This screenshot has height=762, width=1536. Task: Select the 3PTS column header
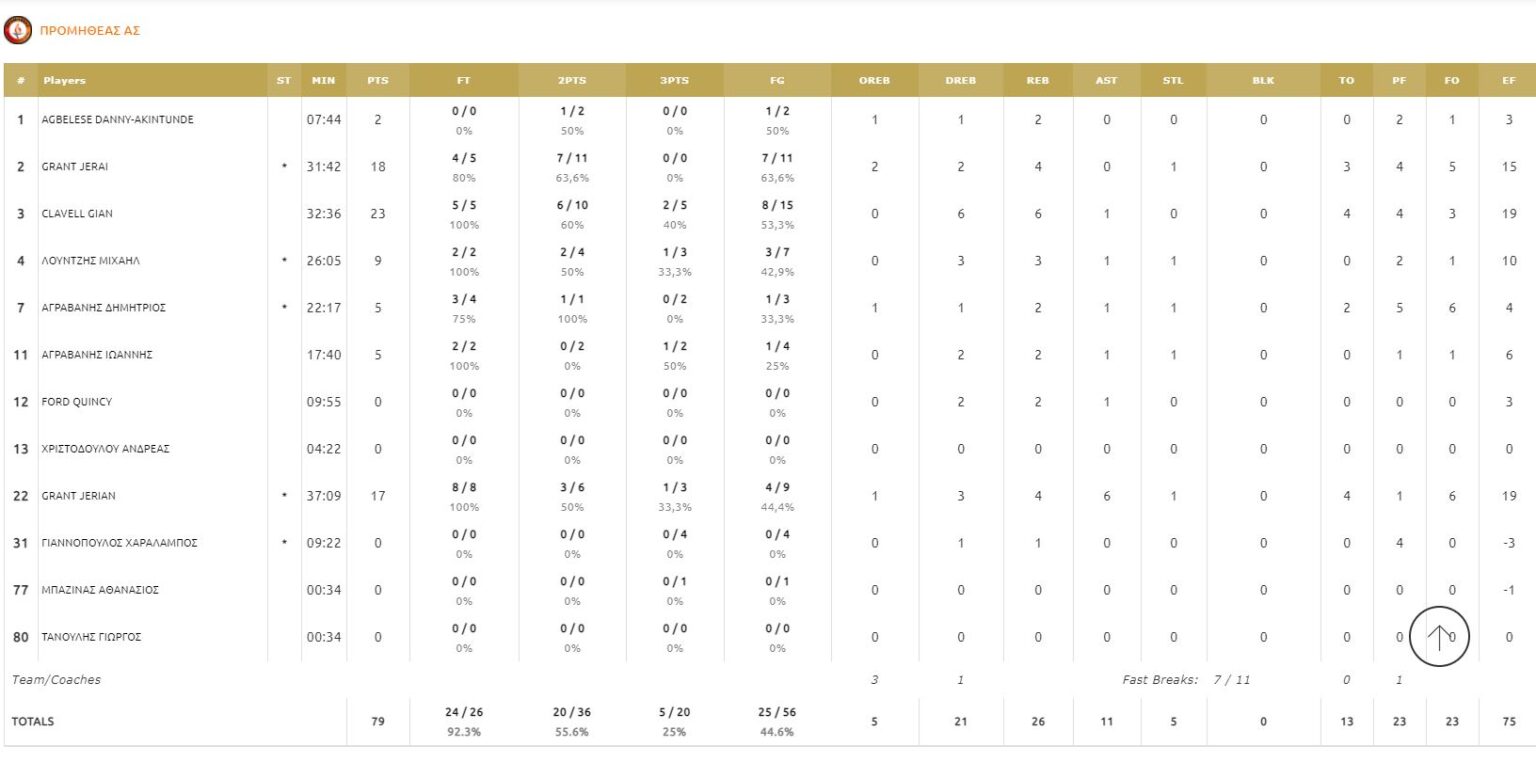(674, 81)
